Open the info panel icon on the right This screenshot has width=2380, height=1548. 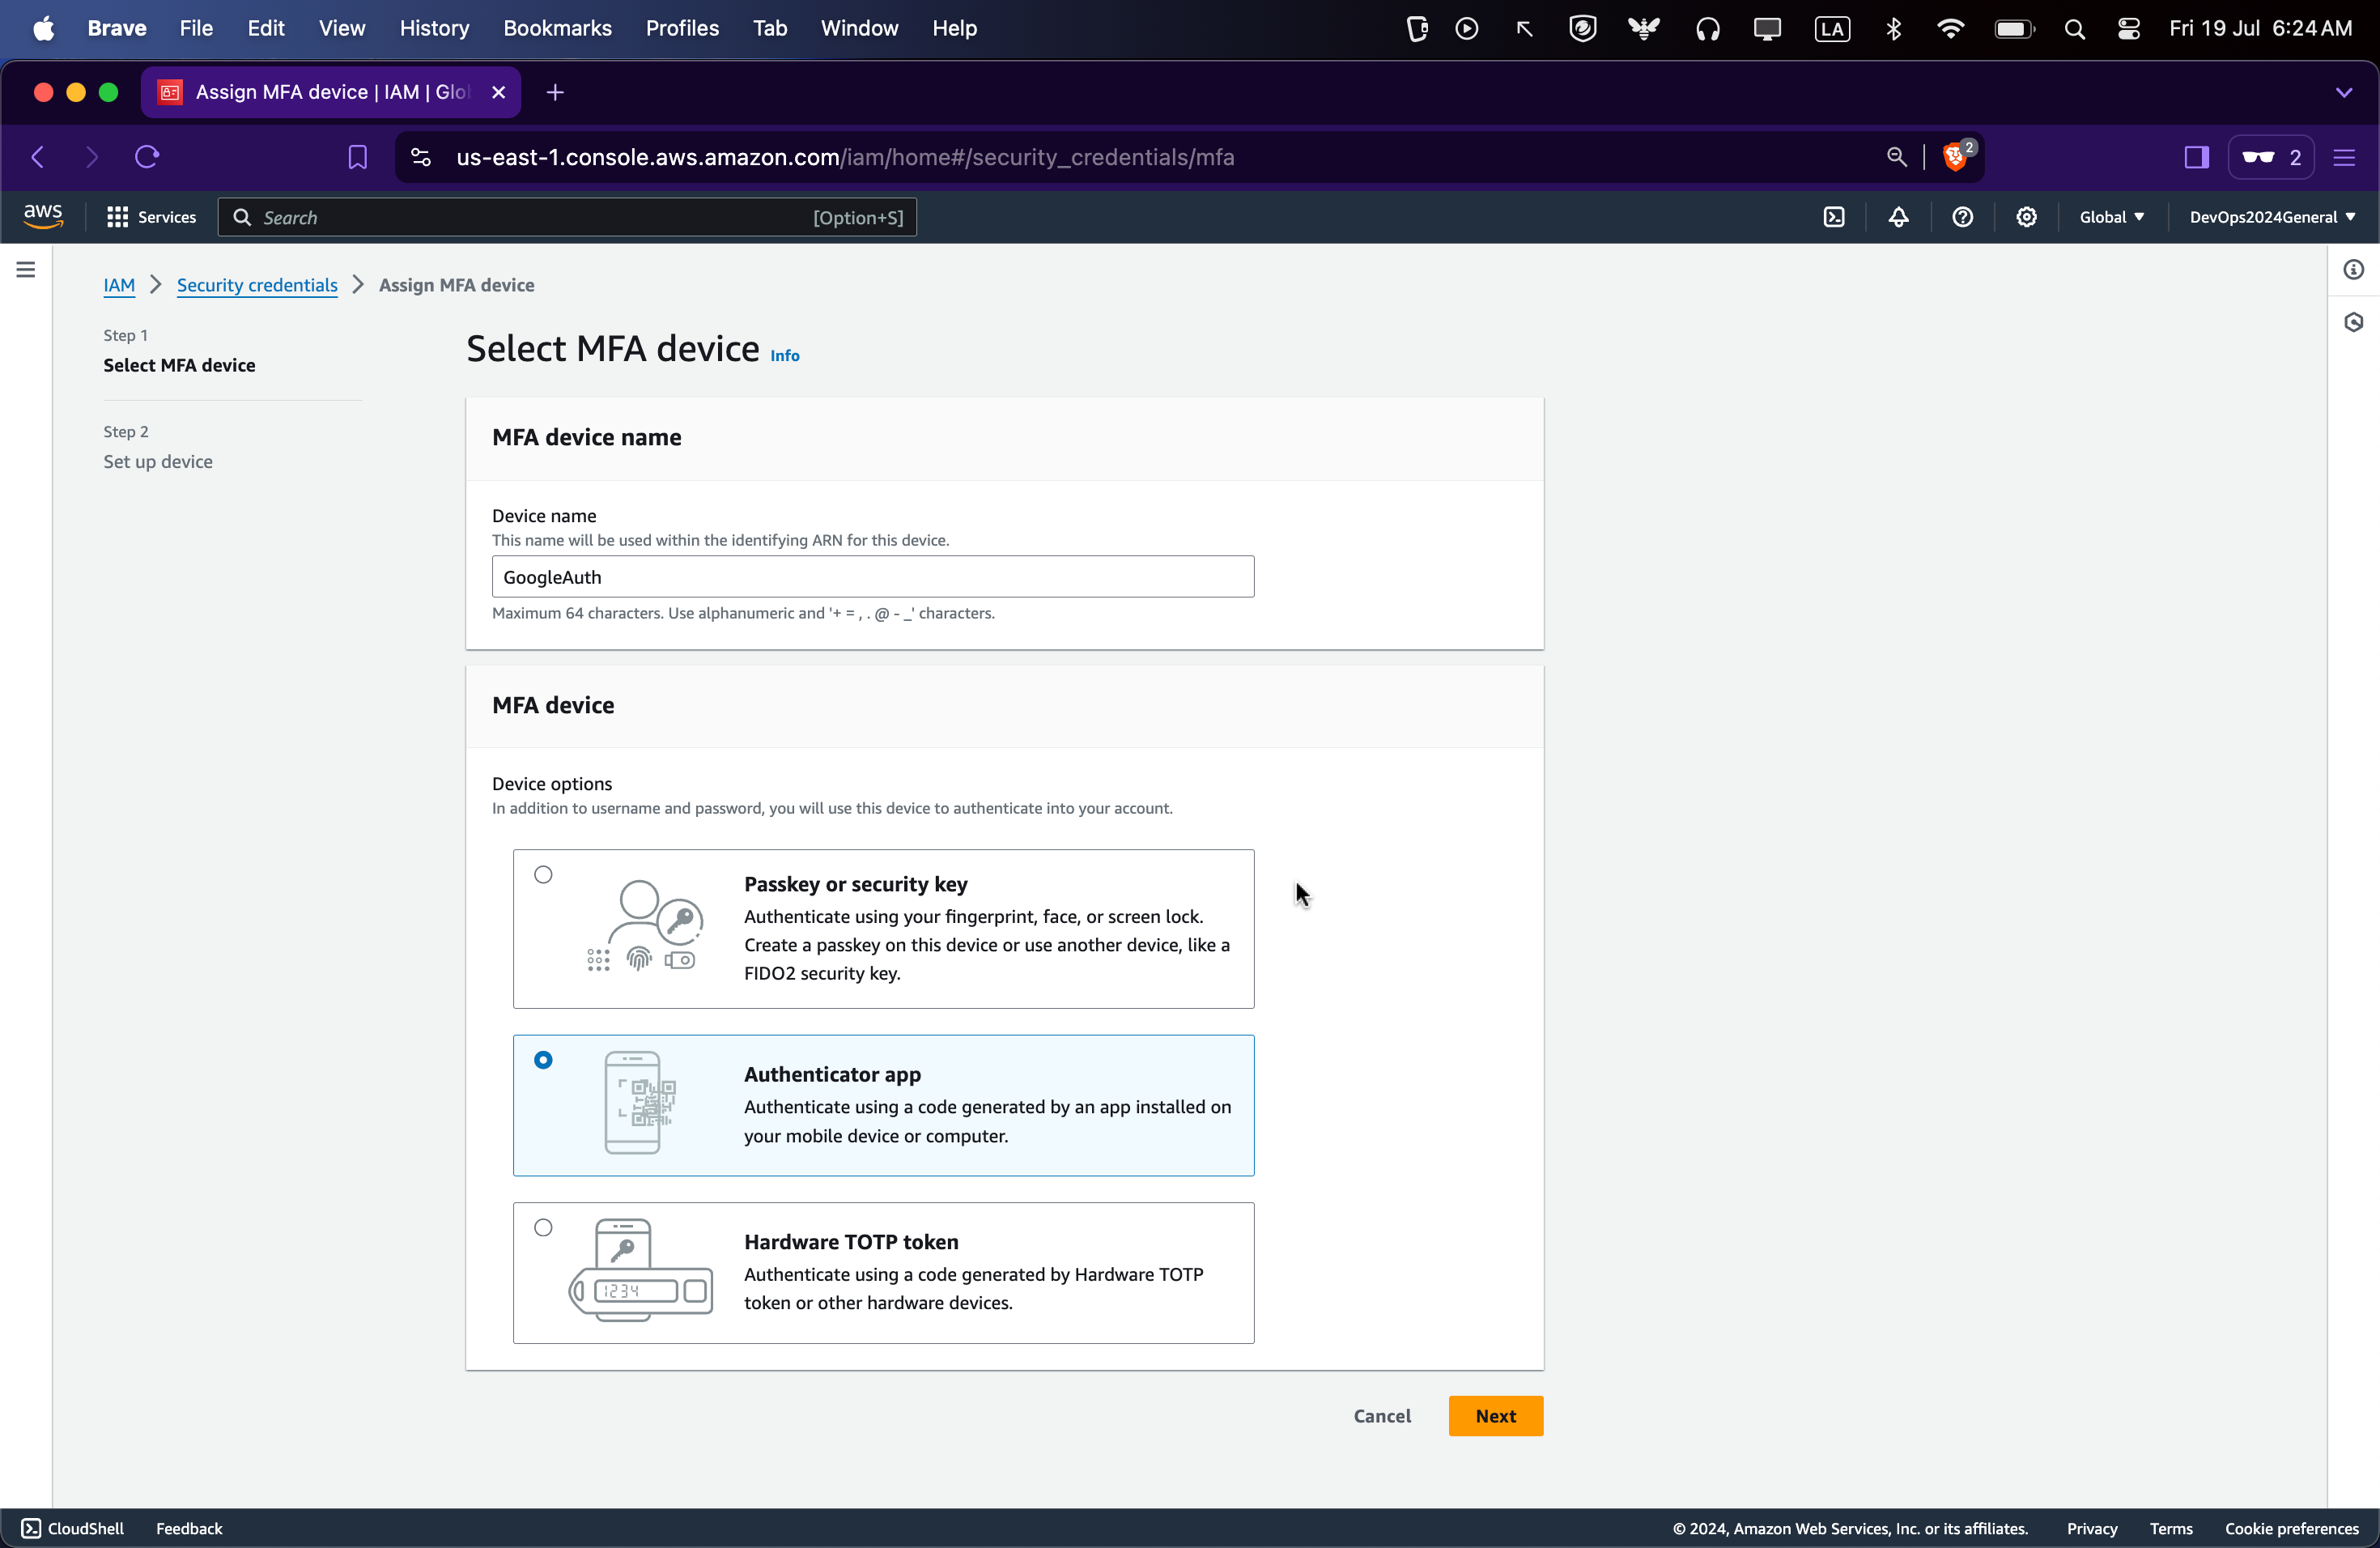tap(2353, 270)
